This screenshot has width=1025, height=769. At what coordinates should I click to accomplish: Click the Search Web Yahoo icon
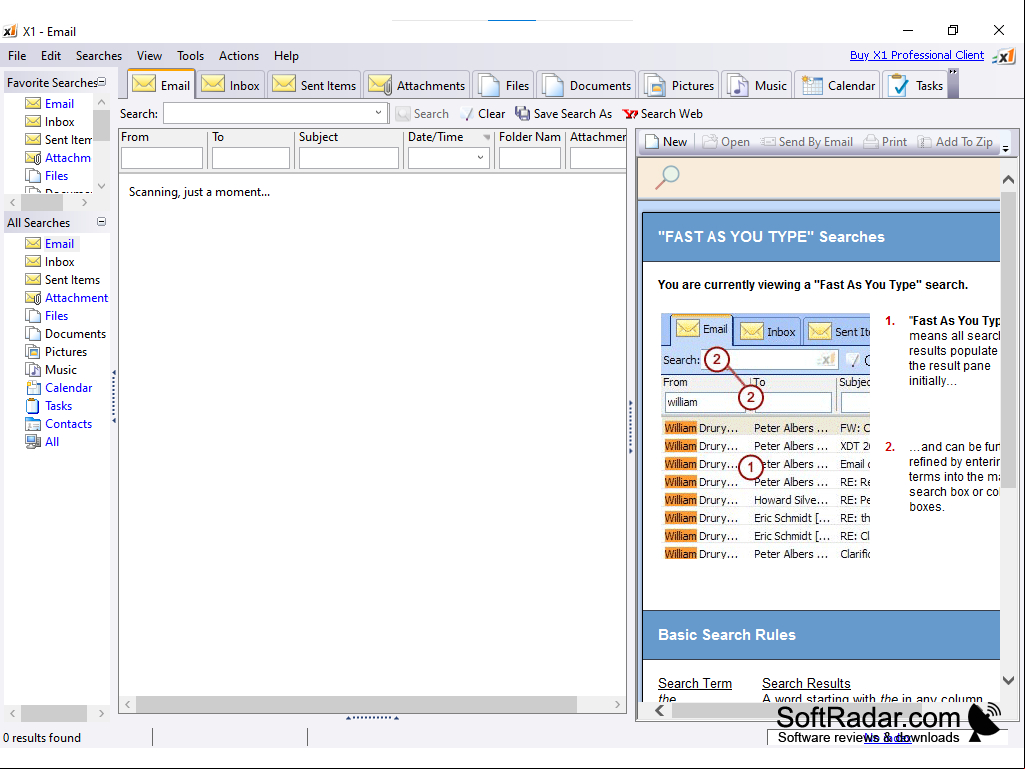[630, 114]
